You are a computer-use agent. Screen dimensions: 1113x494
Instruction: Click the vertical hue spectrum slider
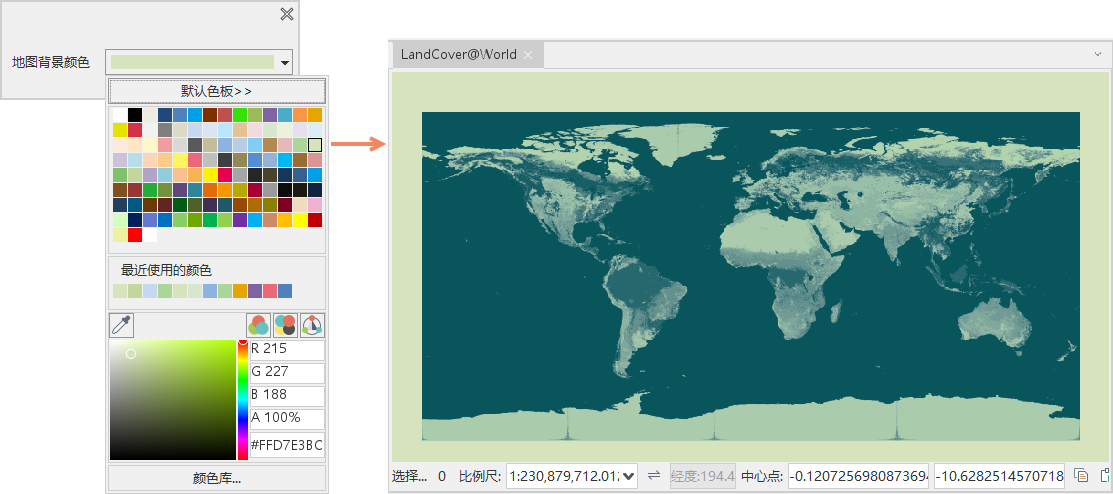[242, 400]
